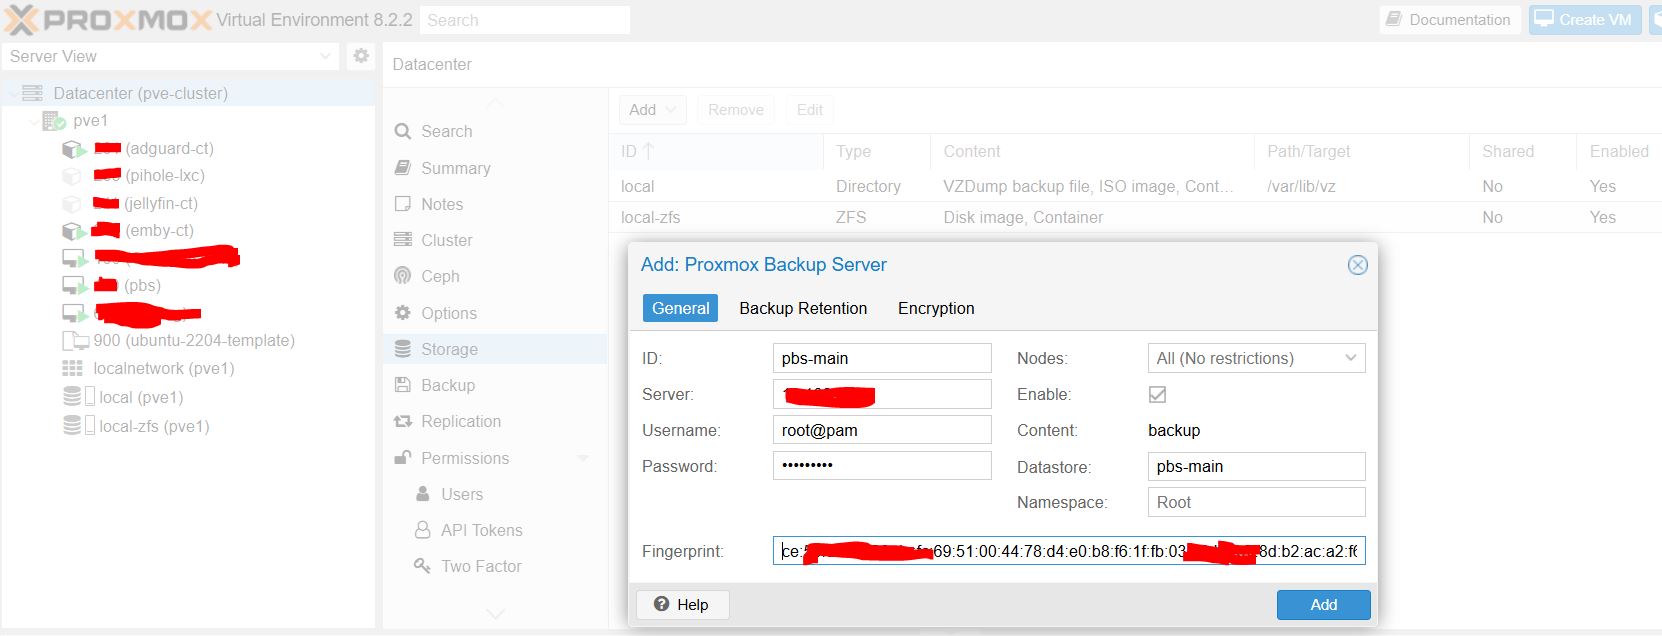Screen dimensions: 1662x636
Task: Click the localnetwork (pve1) grid icon
Action: click(73, 368)
